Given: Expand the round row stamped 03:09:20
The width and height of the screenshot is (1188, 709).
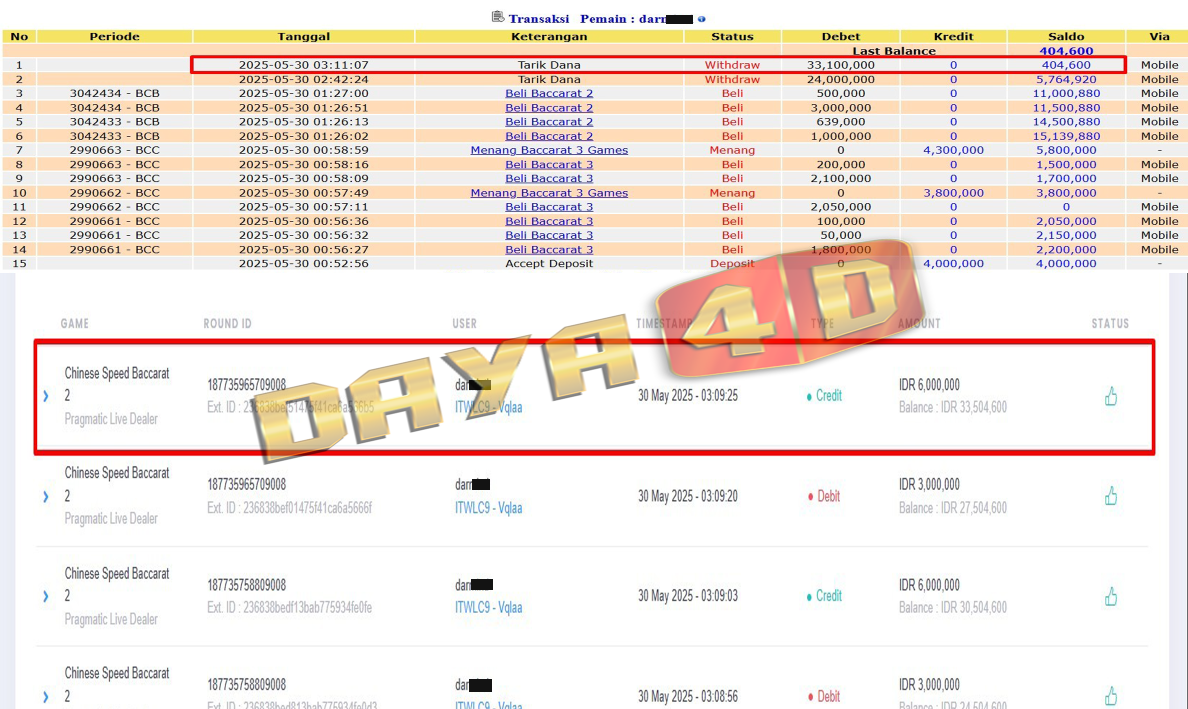Looking at the screenshot, I should [45, 496].
